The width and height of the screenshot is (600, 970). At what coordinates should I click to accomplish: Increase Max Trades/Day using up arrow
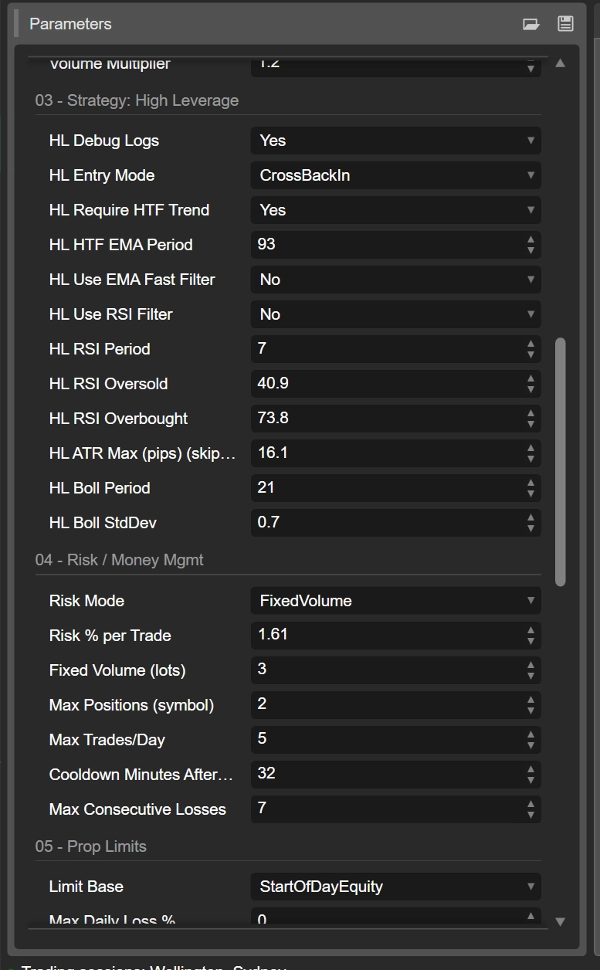coord(531,734)
